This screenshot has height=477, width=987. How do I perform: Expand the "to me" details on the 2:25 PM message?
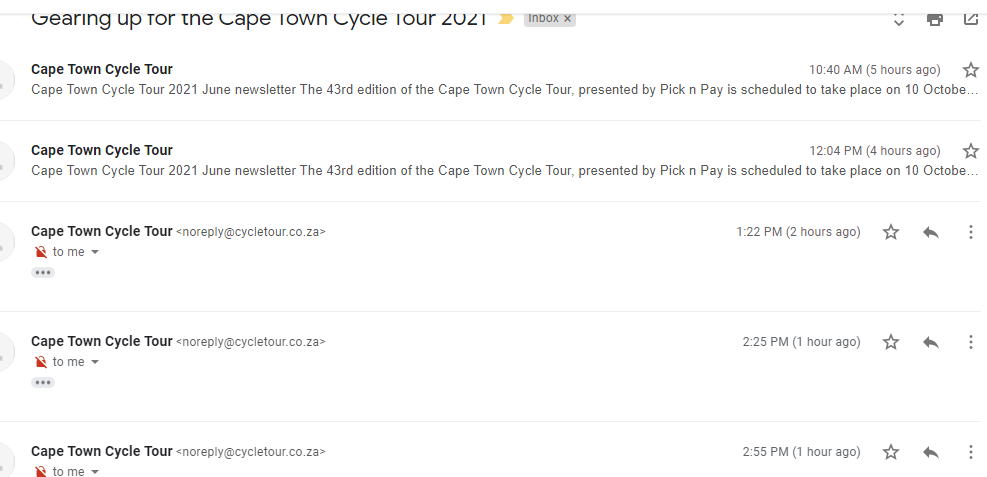point(95,362)
